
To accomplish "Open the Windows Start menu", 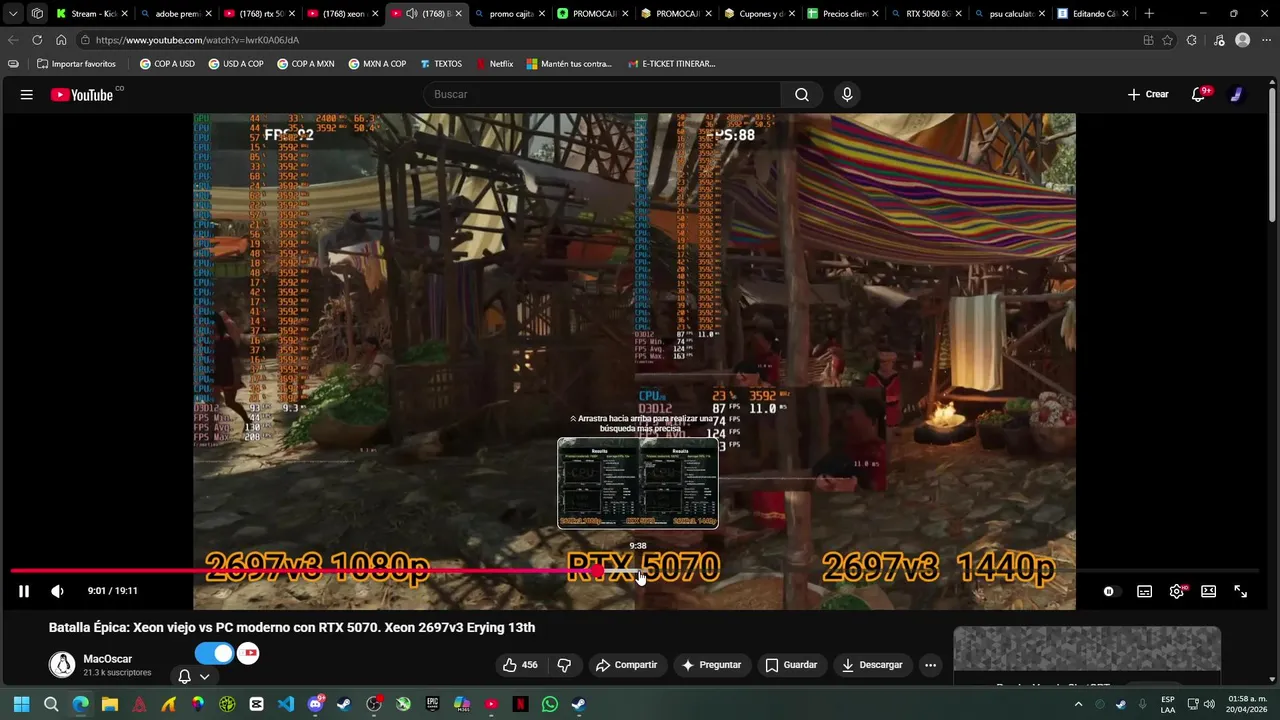I will [21, 704].
